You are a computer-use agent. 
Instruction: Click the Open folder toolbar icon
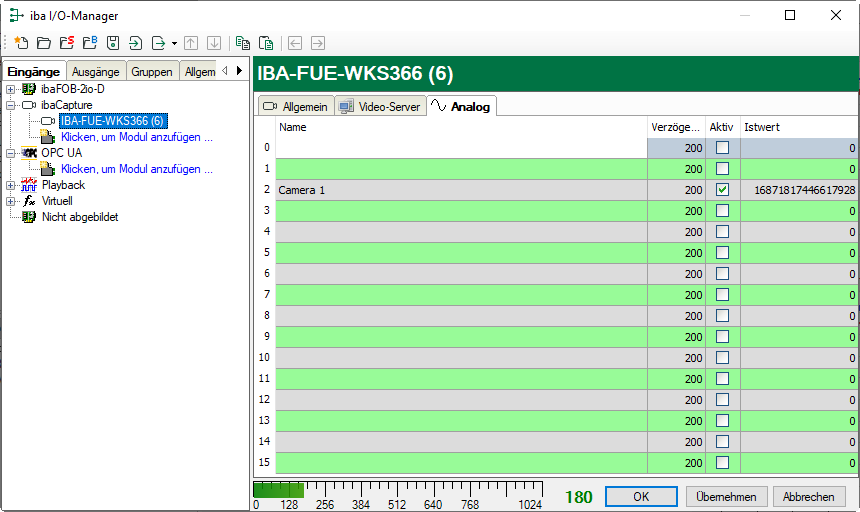[x=44, y=43]
